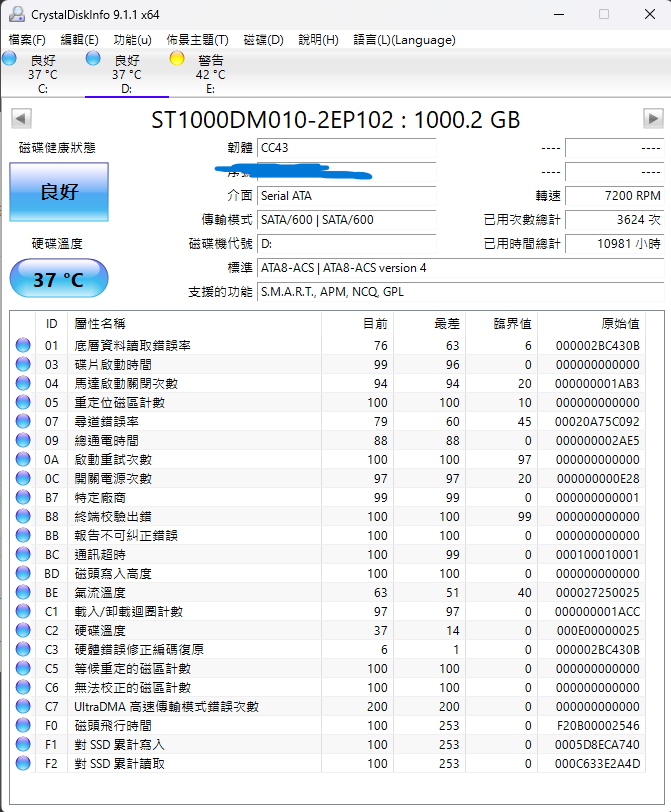Click the drive letter field D:
671x812 pixels.
pyautogui.click(x=346, y=244)
